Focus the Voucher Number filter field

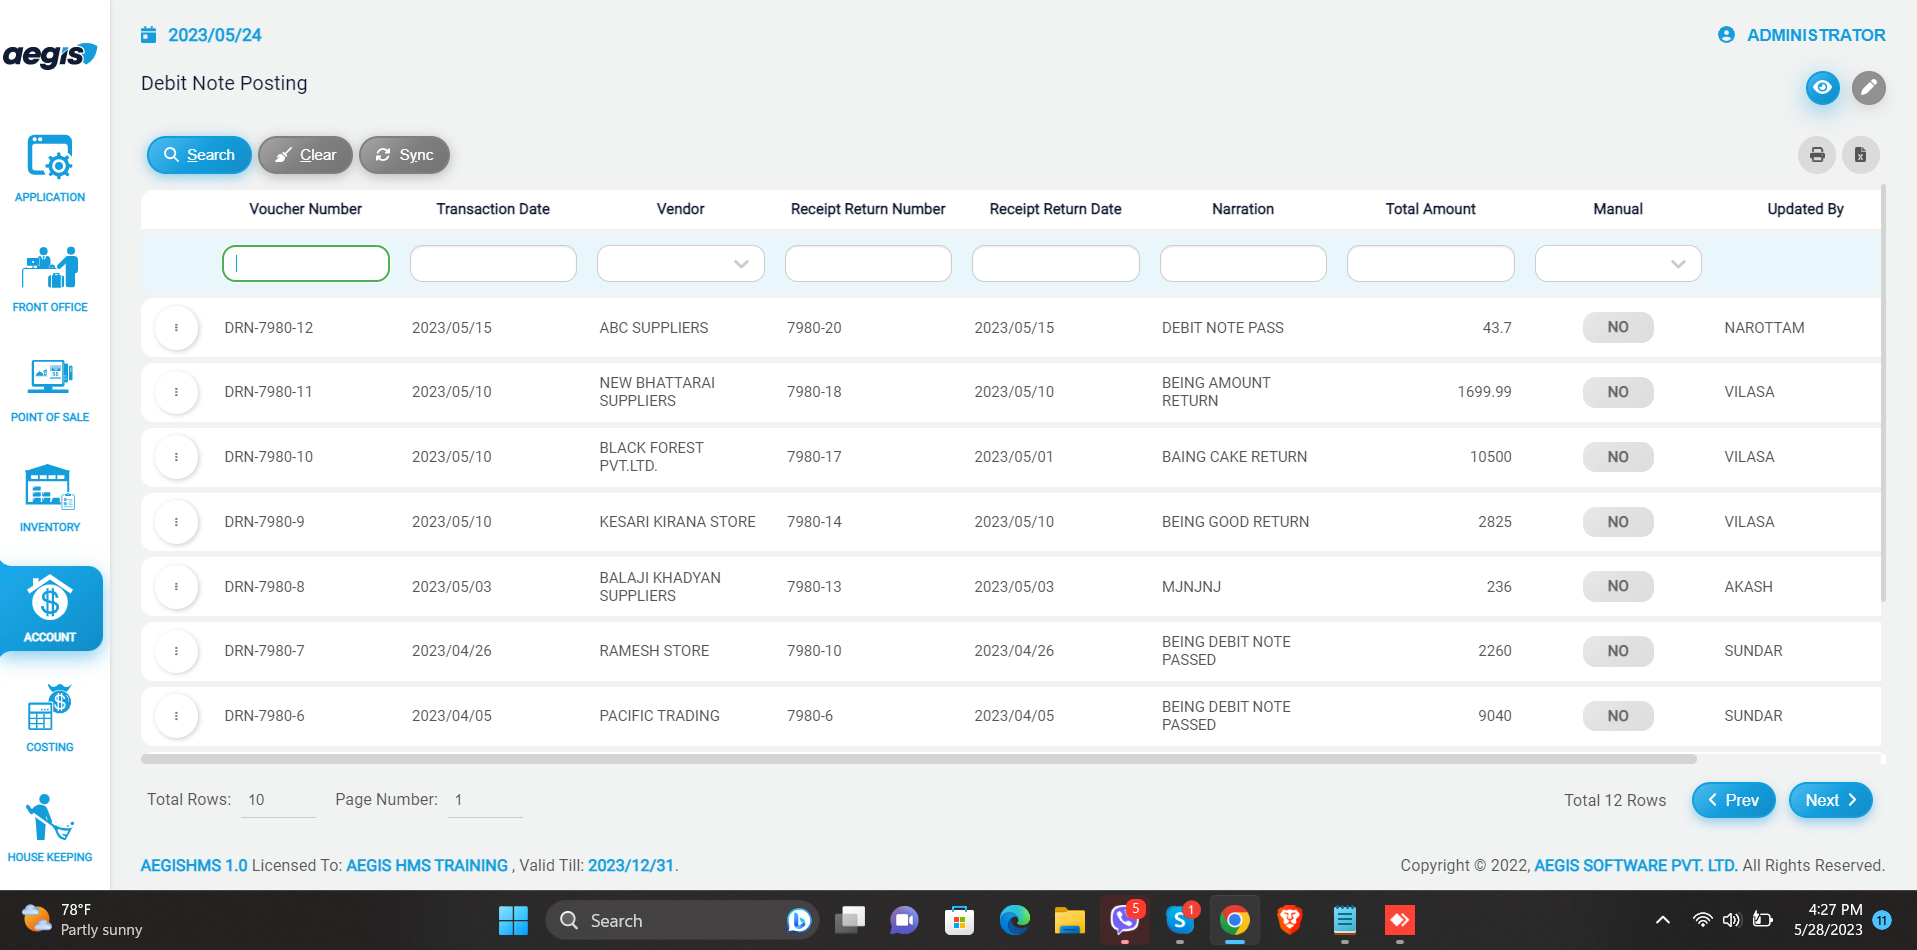click(305, 264)
